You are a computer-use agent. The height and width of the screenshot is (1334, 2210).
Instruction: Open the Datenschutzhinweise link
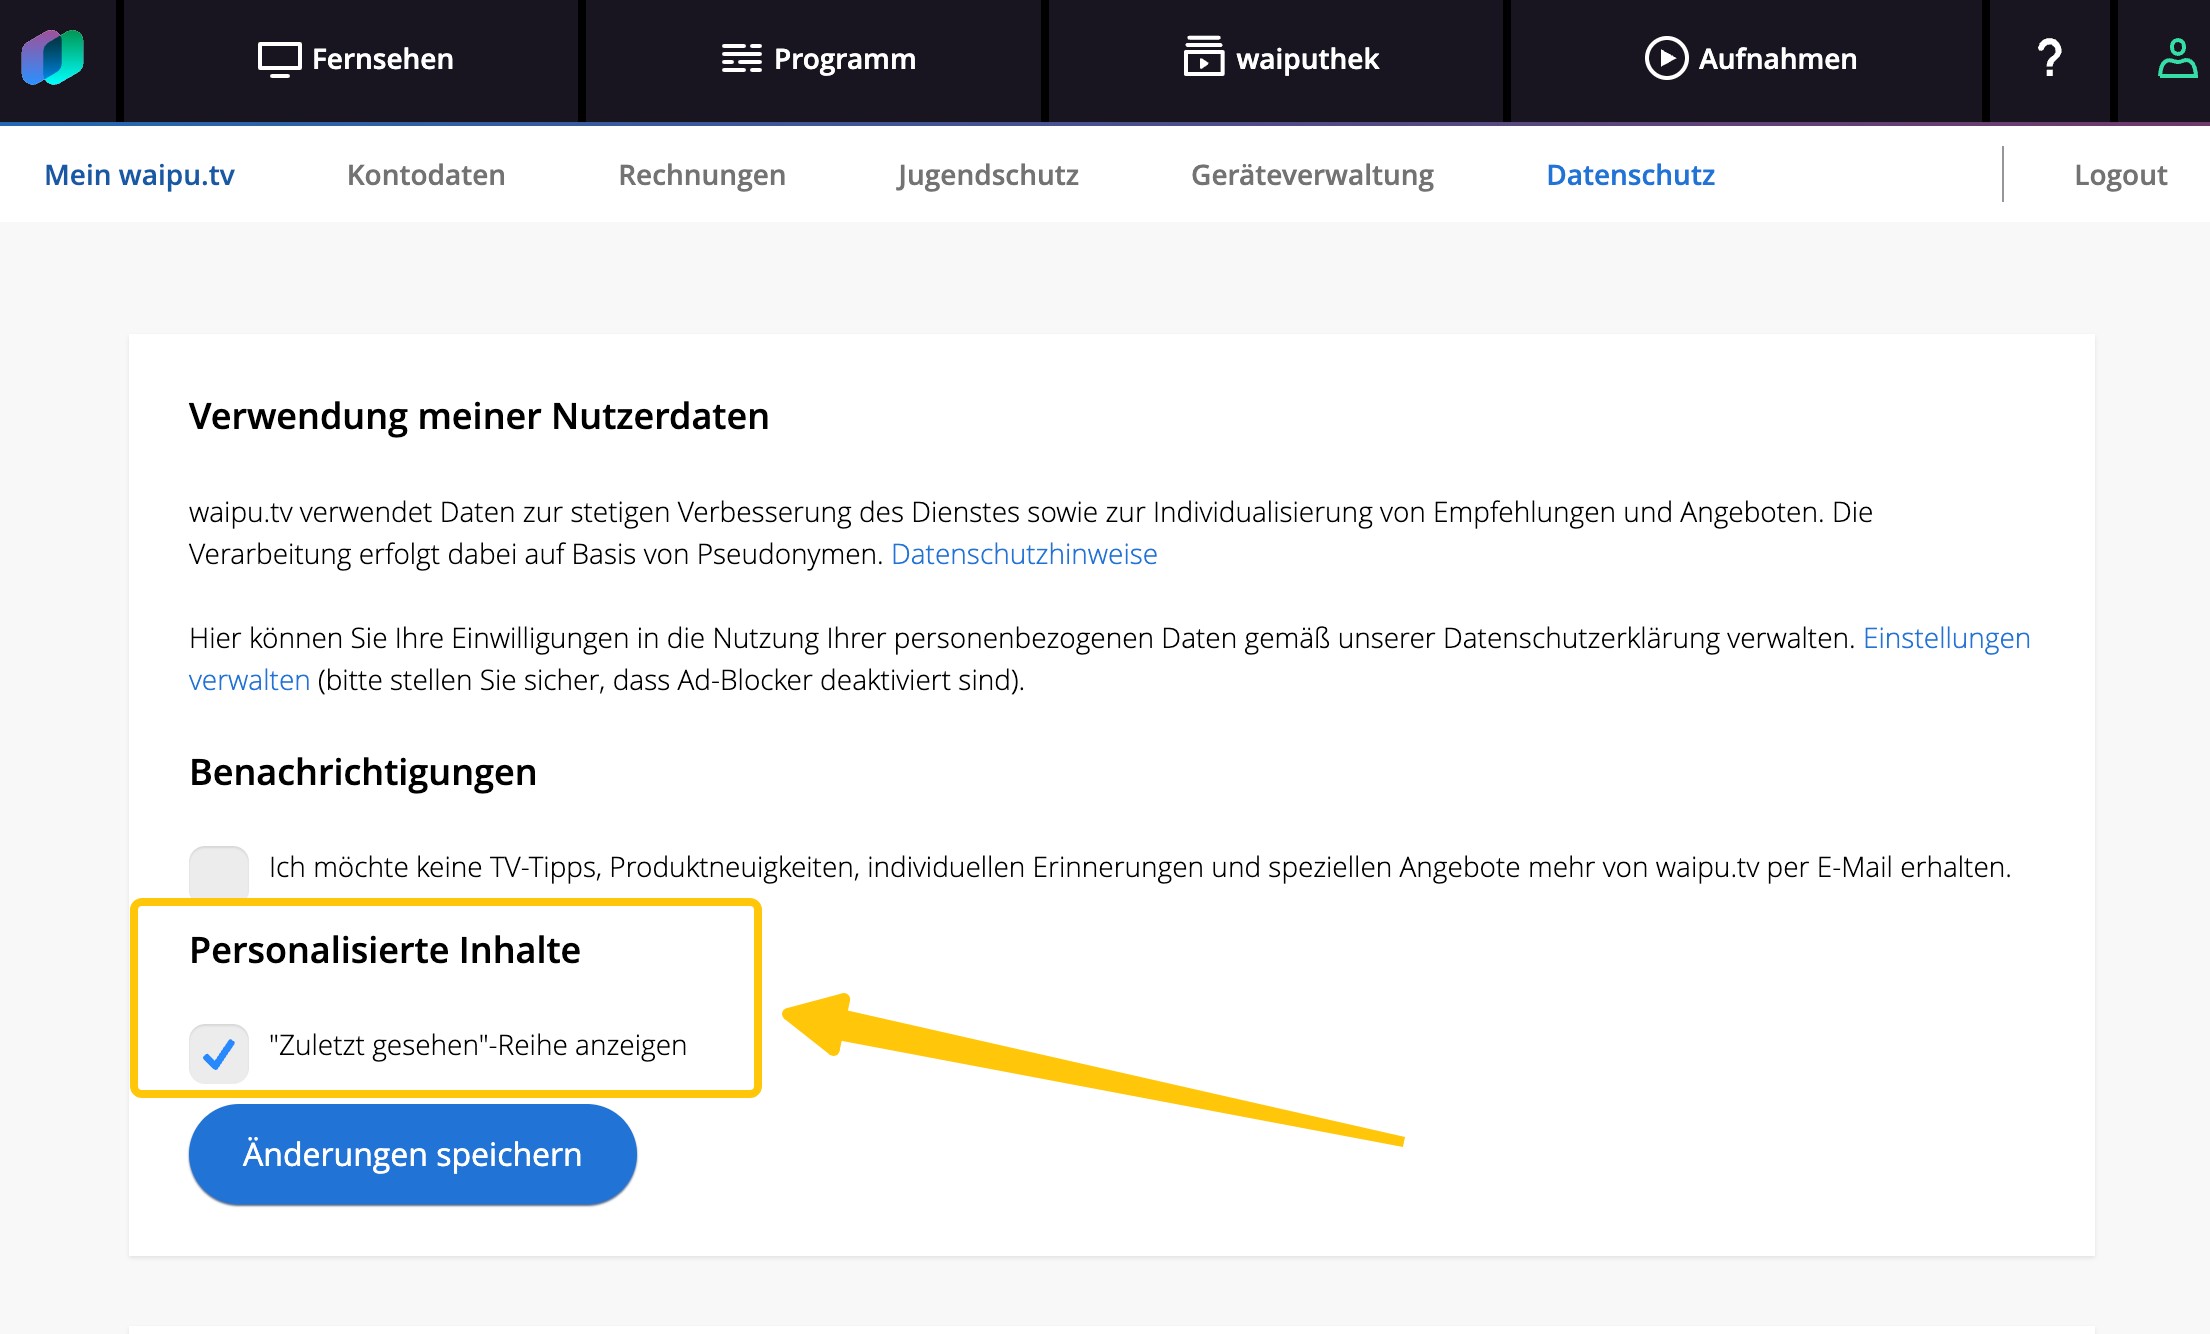coord(1024,553)
